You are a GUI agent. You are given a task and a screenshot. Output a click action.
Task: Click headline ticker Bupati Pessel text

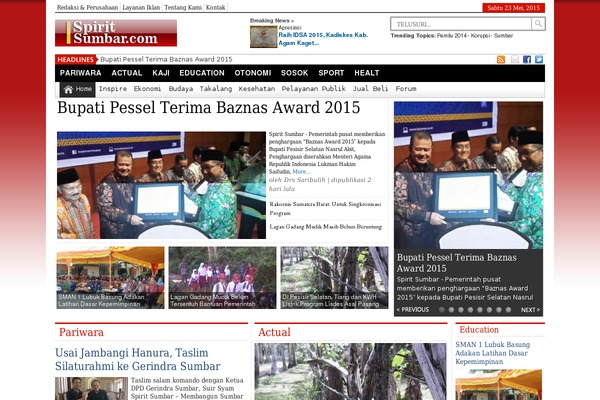(x=166, y=59)
